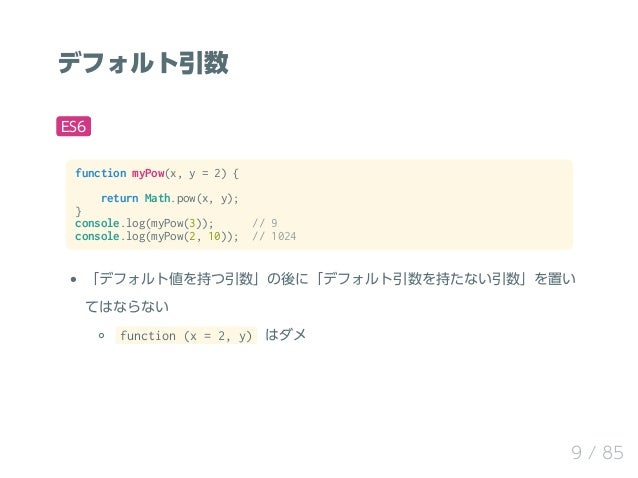Click the // 9 comment
The image size is (638, 478).
coord(264,223)
